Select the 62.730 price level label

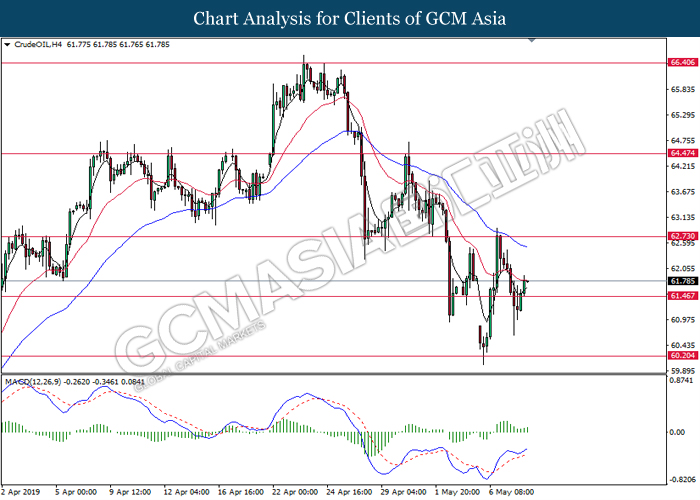tap(683, 236)
